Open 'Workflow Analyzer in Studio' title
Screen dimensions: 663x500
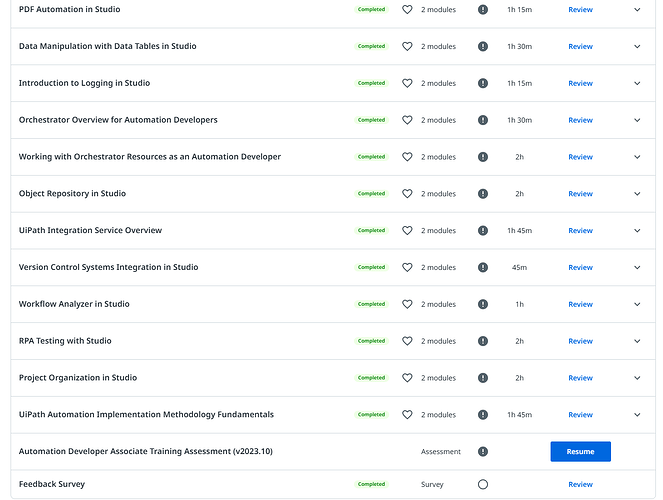pos(74,304)
